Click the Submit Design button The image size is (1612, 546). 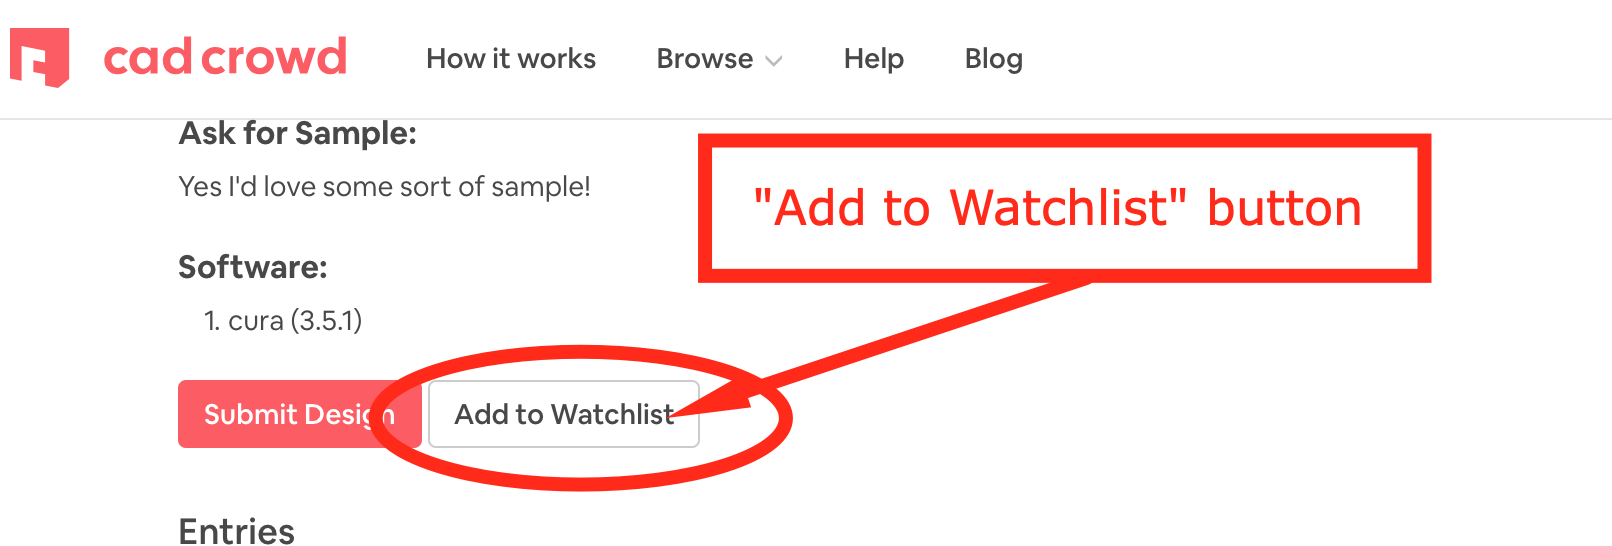(x=299, y=414)
